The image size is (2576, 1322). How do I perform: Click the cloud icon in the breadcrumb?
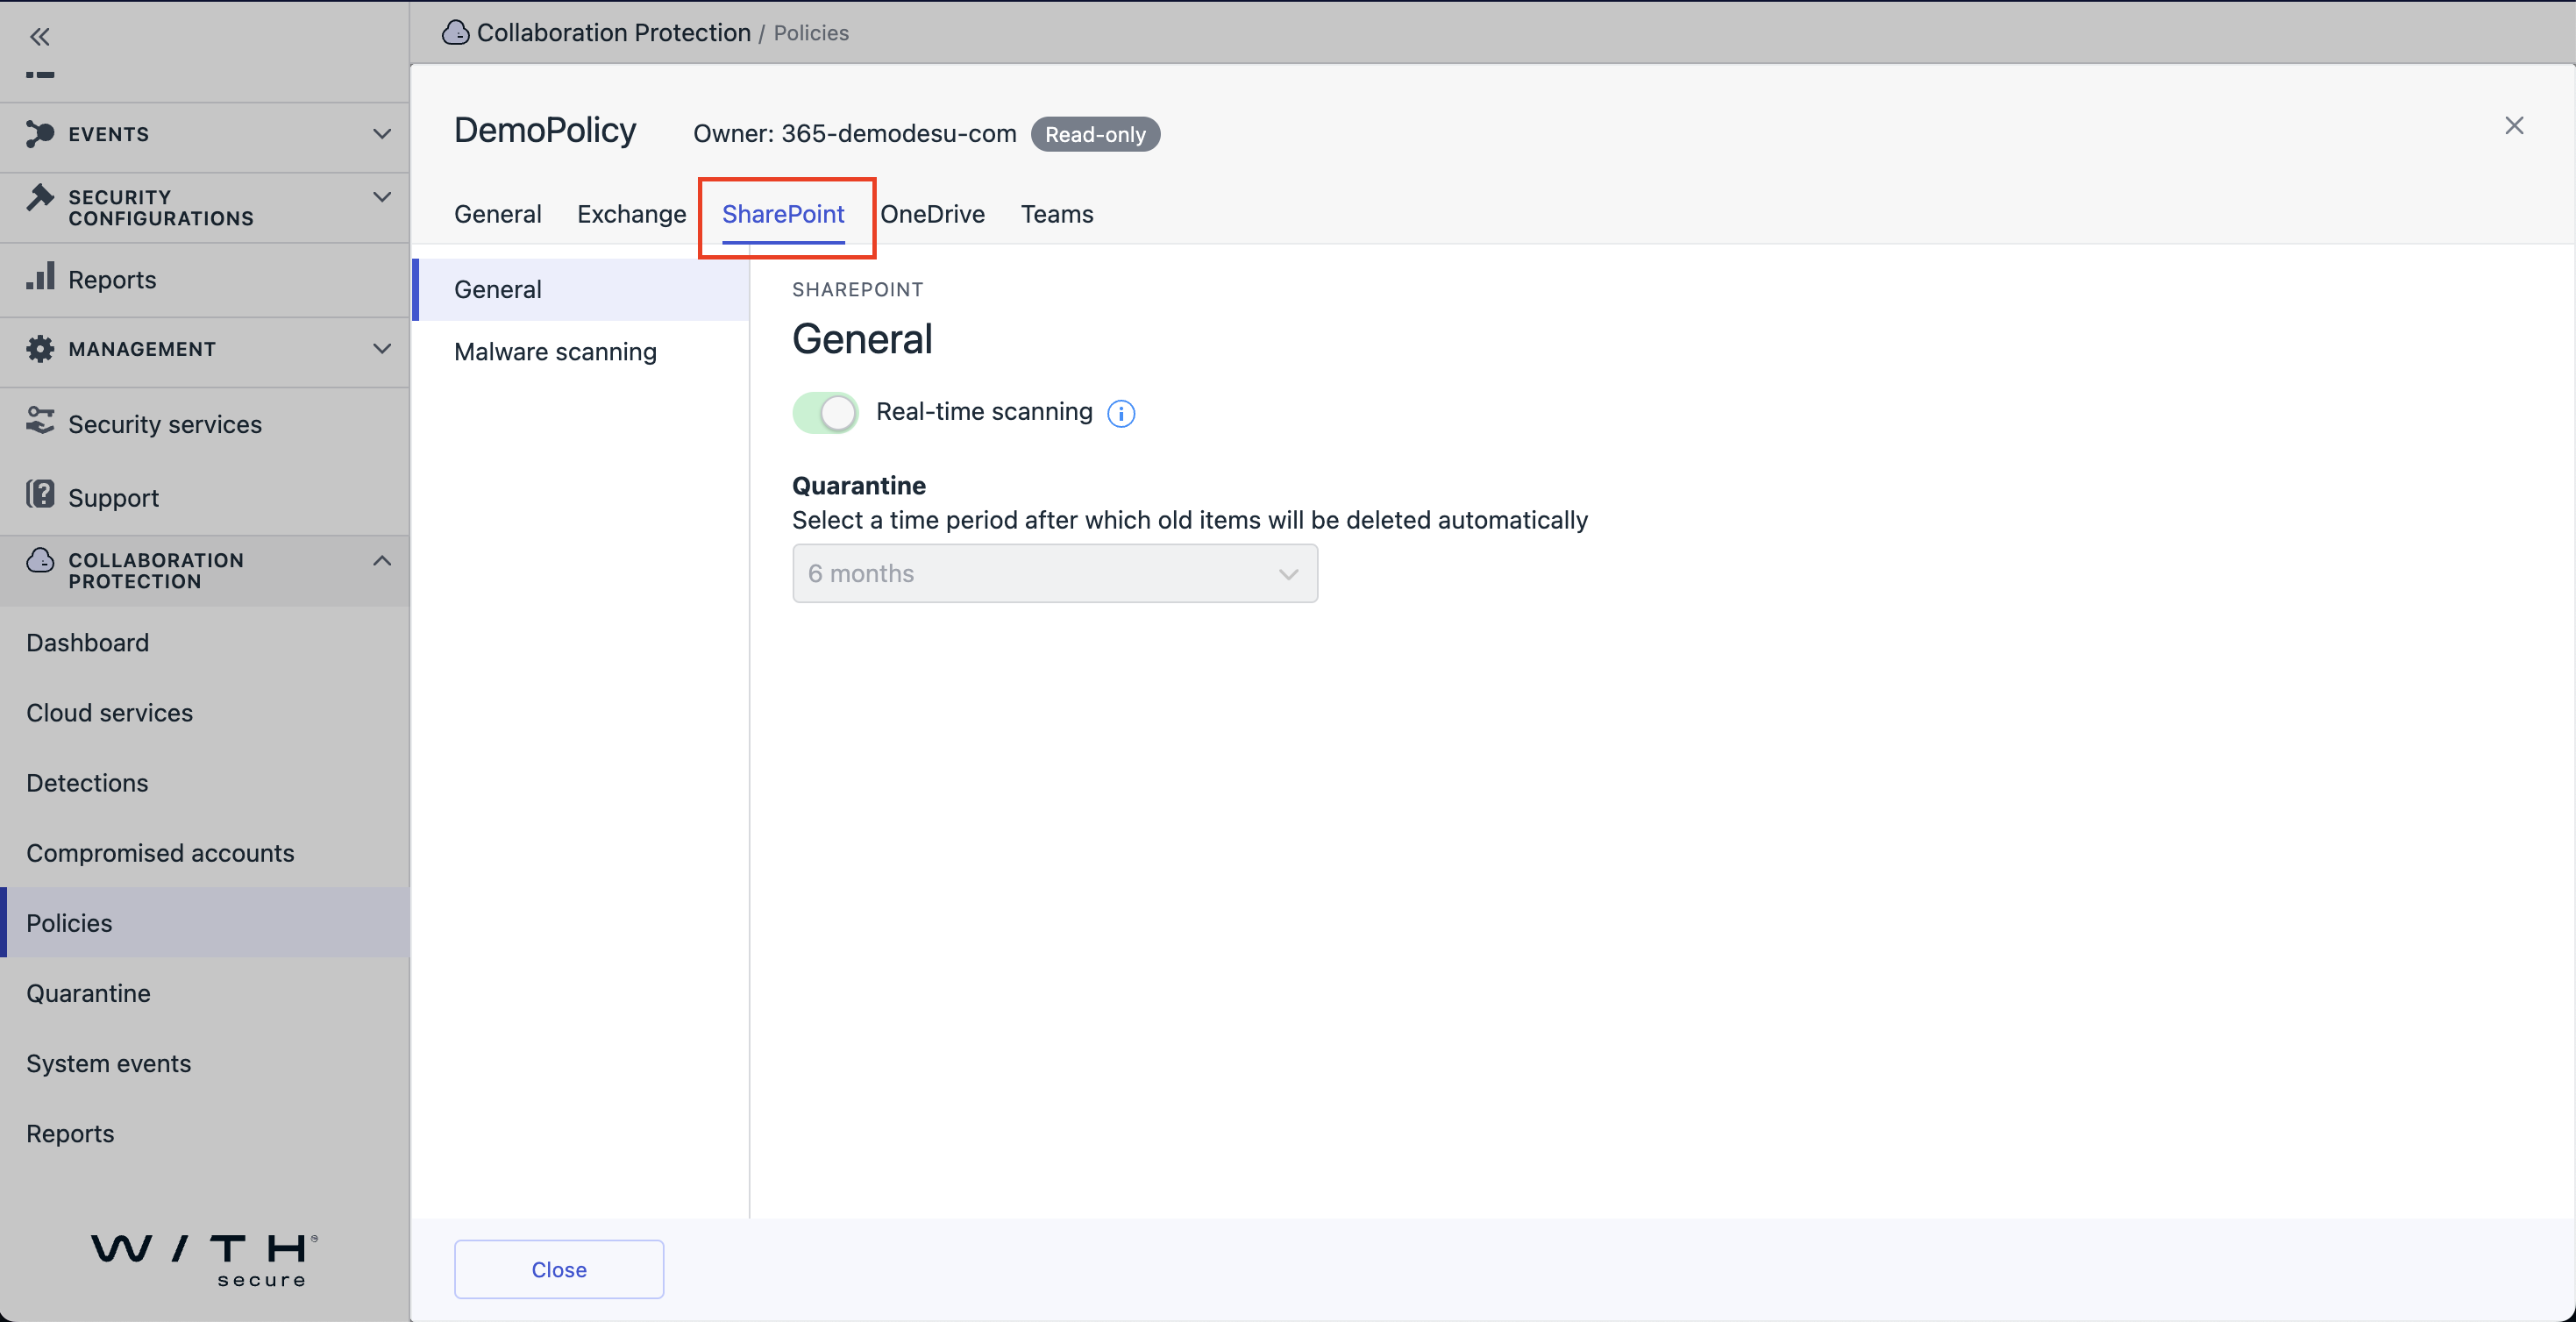pyautogui.click(x=456, y=33)
